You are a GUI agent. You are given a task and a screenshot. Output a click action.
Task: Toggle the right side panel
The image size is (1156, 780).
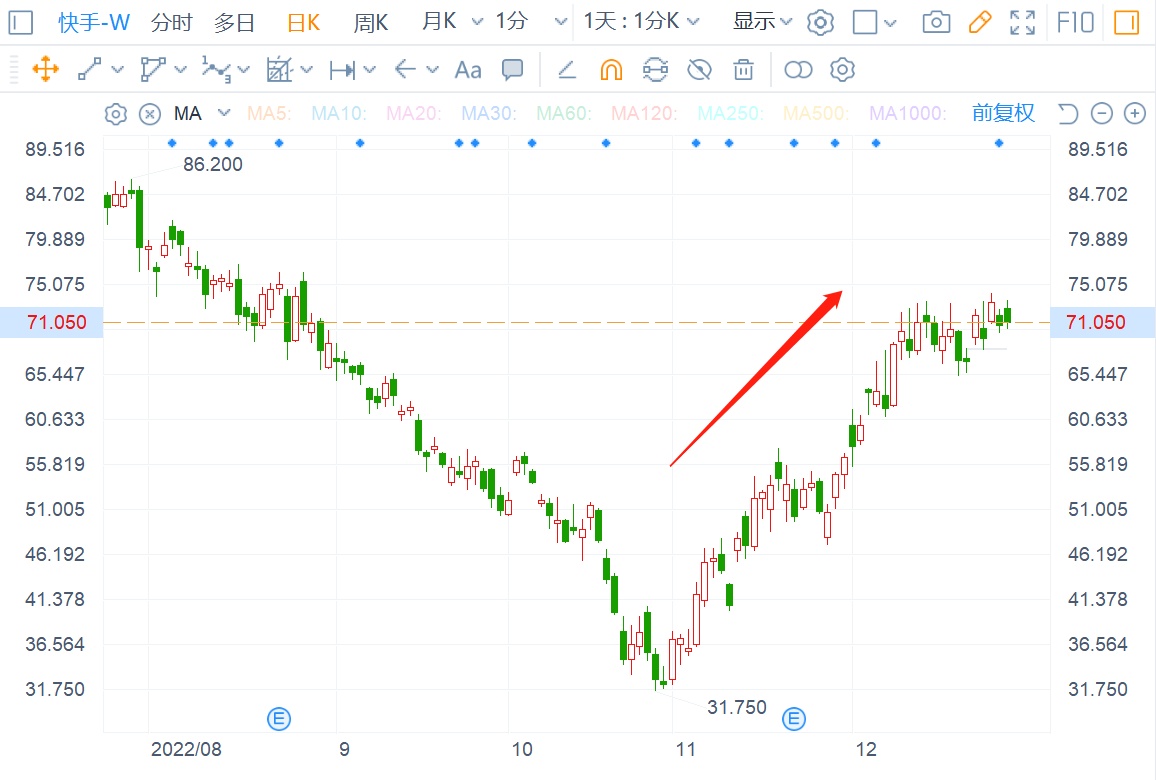tap(1127, 22)
